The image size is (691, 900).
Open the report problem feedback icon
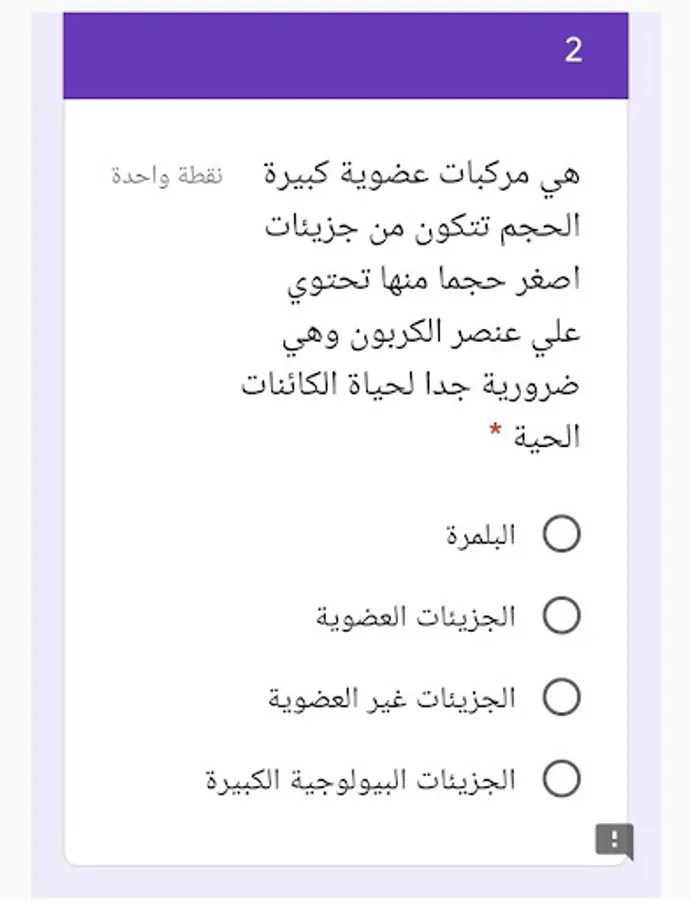coord(614,840)
